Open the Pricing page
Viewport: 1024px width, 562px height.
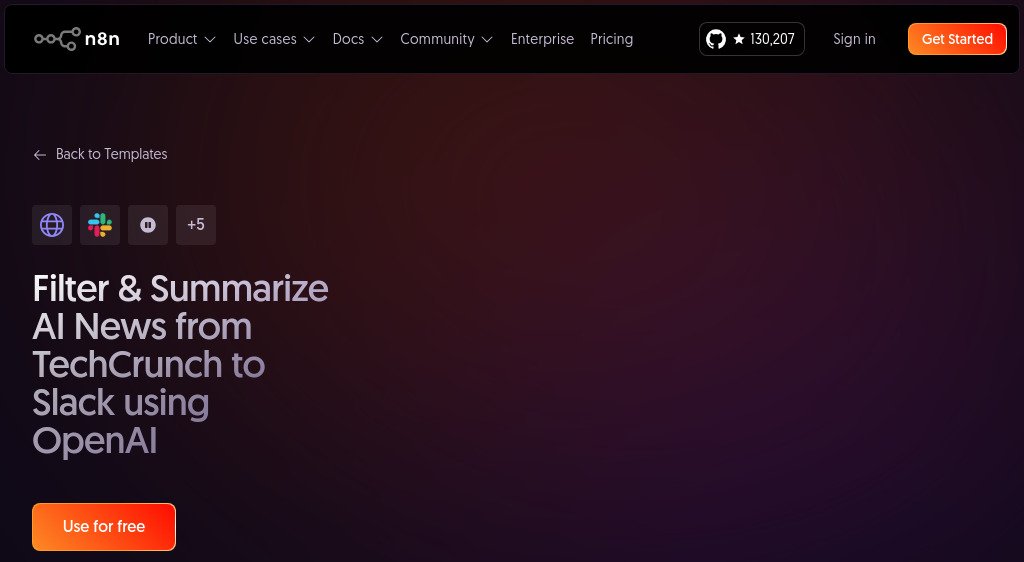[x=611, y=39]
